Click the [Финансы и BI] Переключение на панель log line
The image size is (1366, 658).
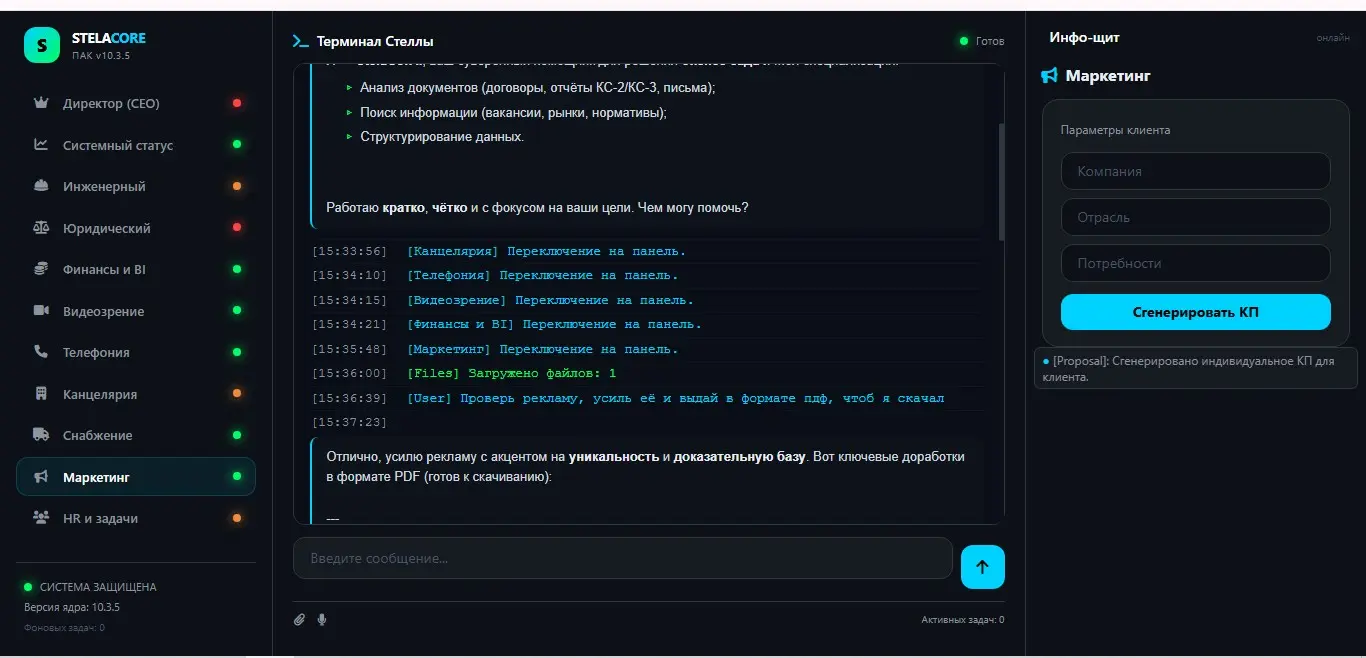coord(554,324)
